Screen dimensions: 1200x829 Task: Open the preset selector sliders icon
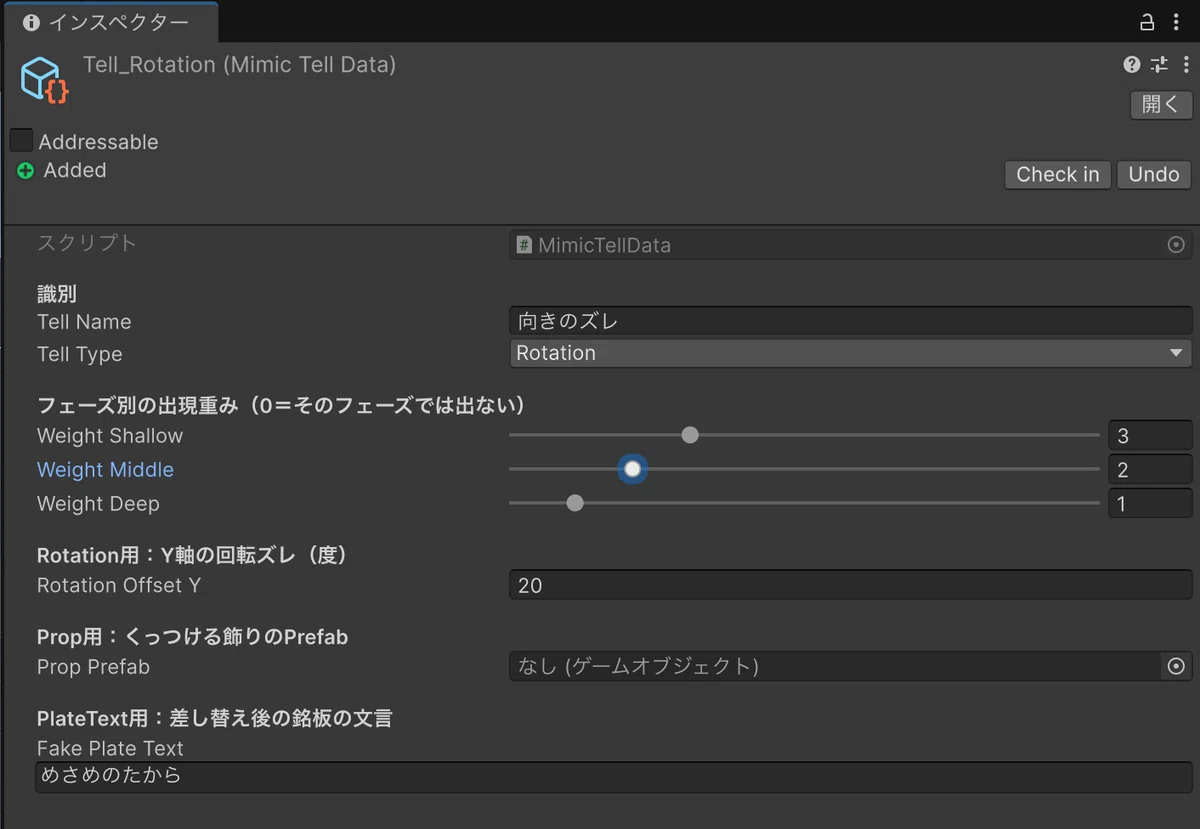[x=1159, y=65]
